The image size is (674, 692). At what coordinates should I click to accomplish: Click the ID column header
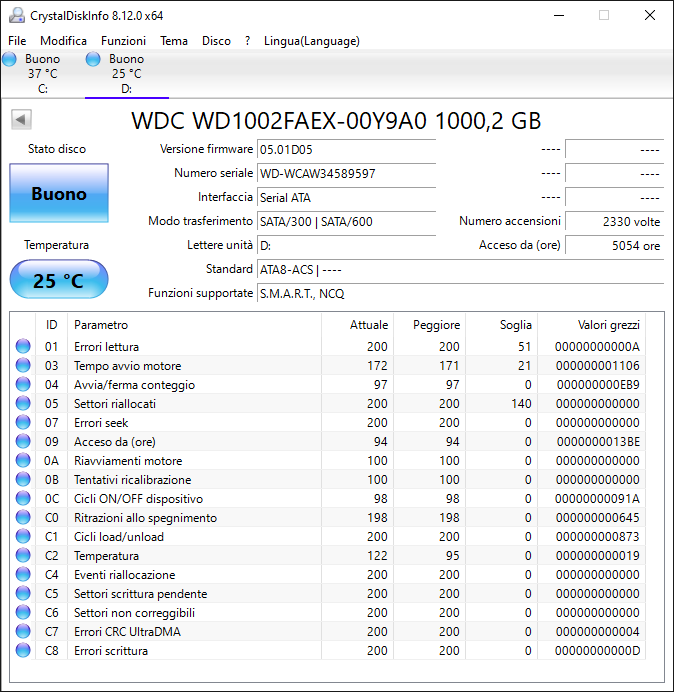pyautogui.click(x=51, y=325)
